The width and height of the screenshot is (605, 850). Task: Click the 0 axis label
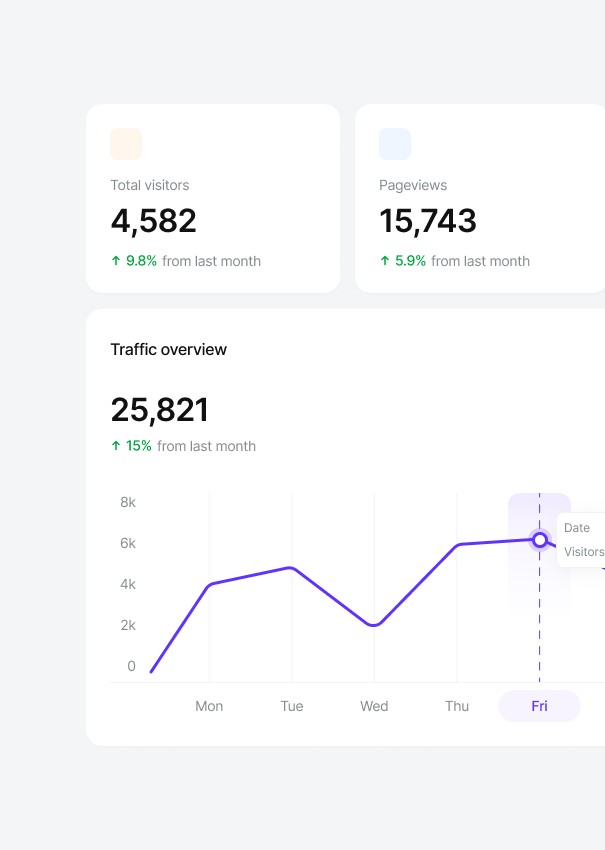(131, 666)
